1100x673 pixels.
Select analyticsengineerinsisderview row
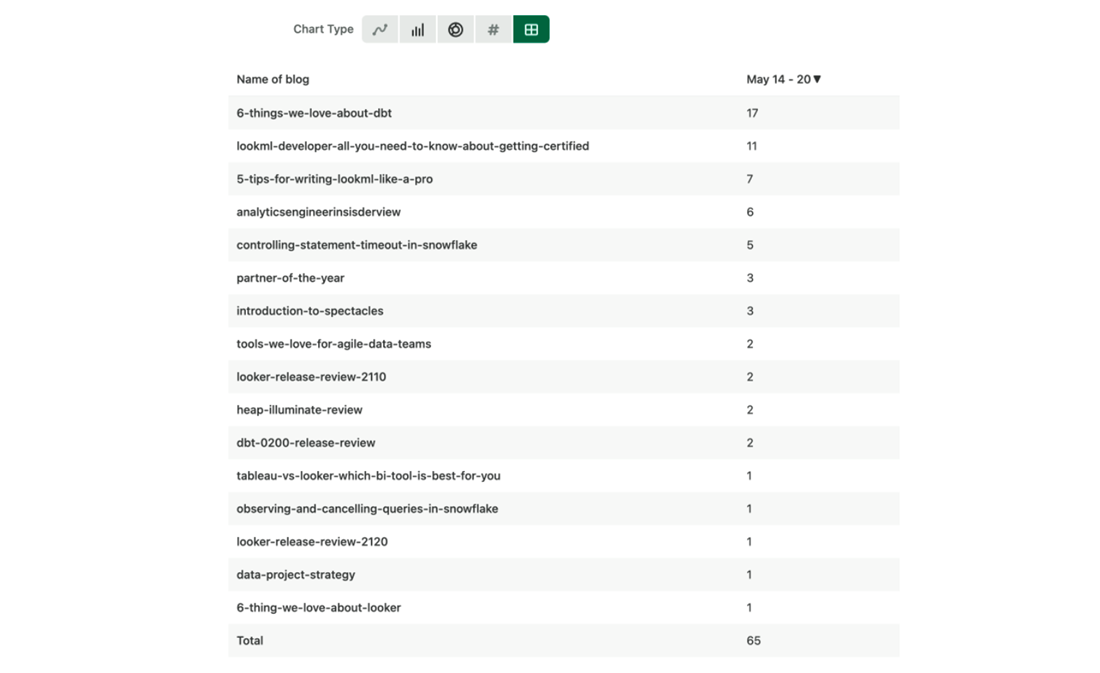click(564, 212)
